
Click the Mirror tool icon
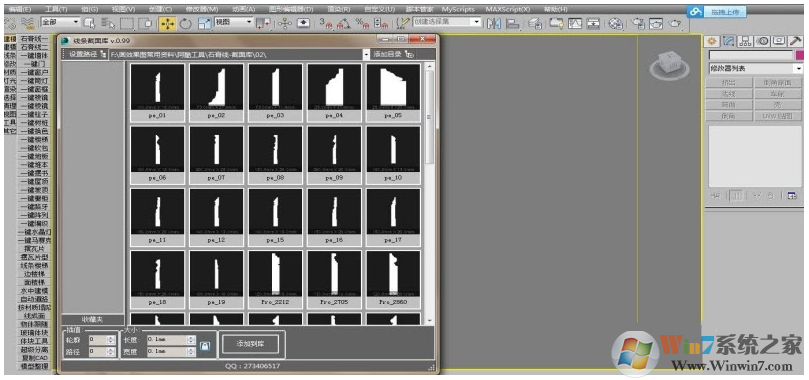[x=494, y=23]
